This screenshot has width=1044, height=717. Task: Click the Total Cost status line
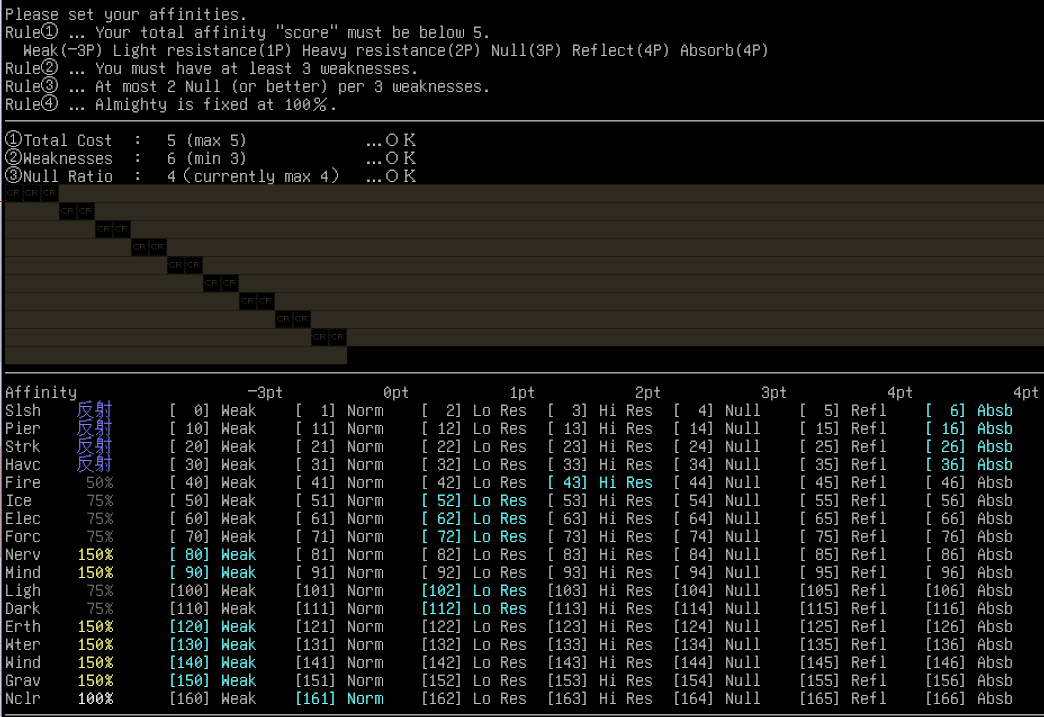tap(210, 140)
